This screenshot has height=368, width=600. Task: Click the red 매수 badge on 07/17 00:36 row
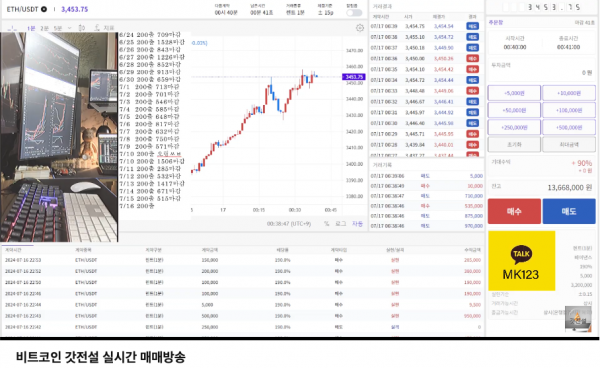472,59
